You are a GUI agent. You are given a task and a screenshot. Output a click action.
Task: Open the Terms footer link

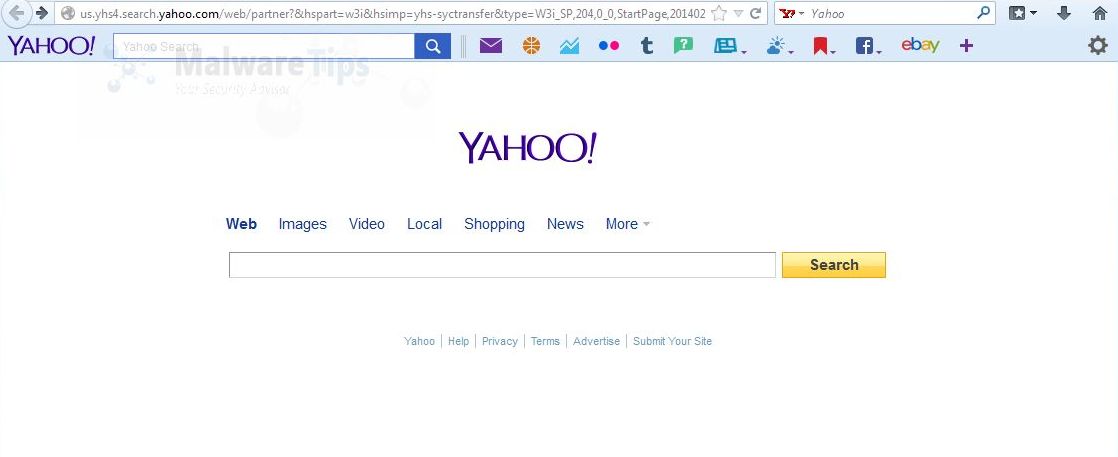coord(545,341)
